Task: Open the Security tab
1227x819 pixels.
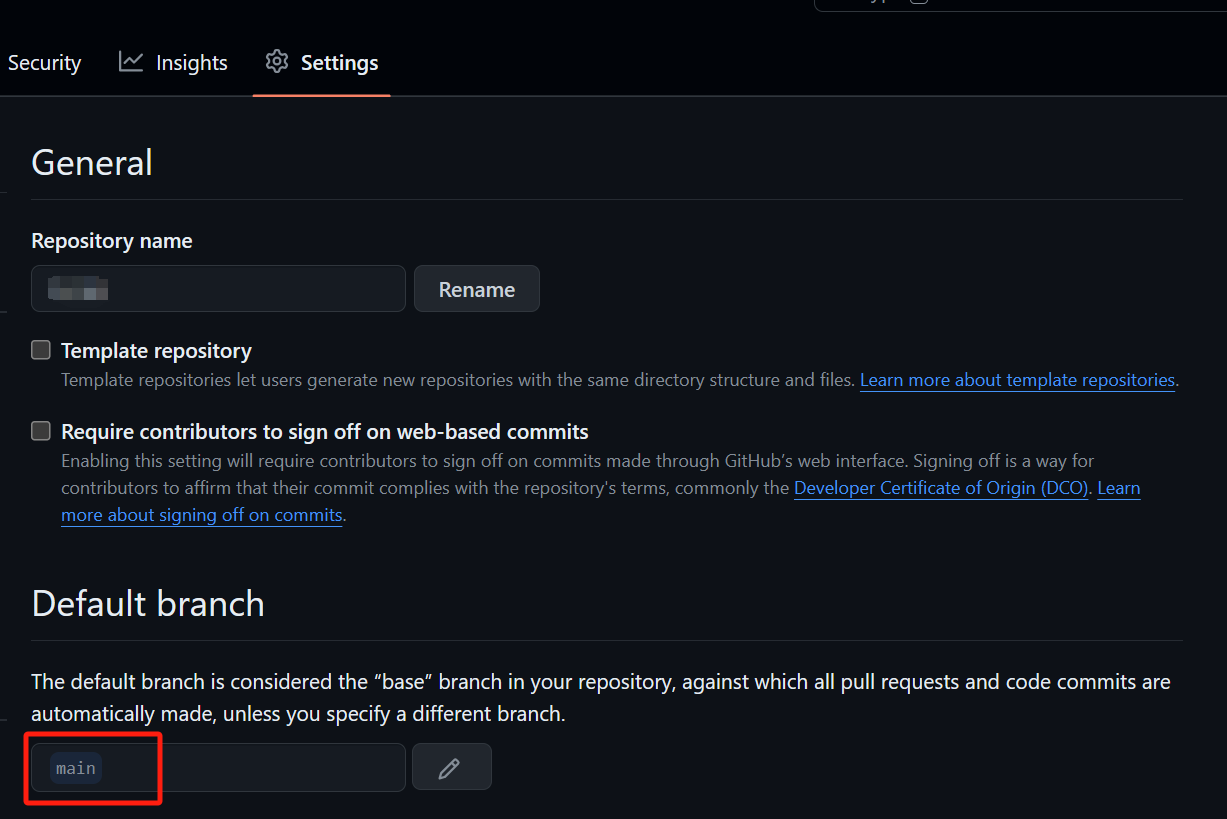Action: 44,63
